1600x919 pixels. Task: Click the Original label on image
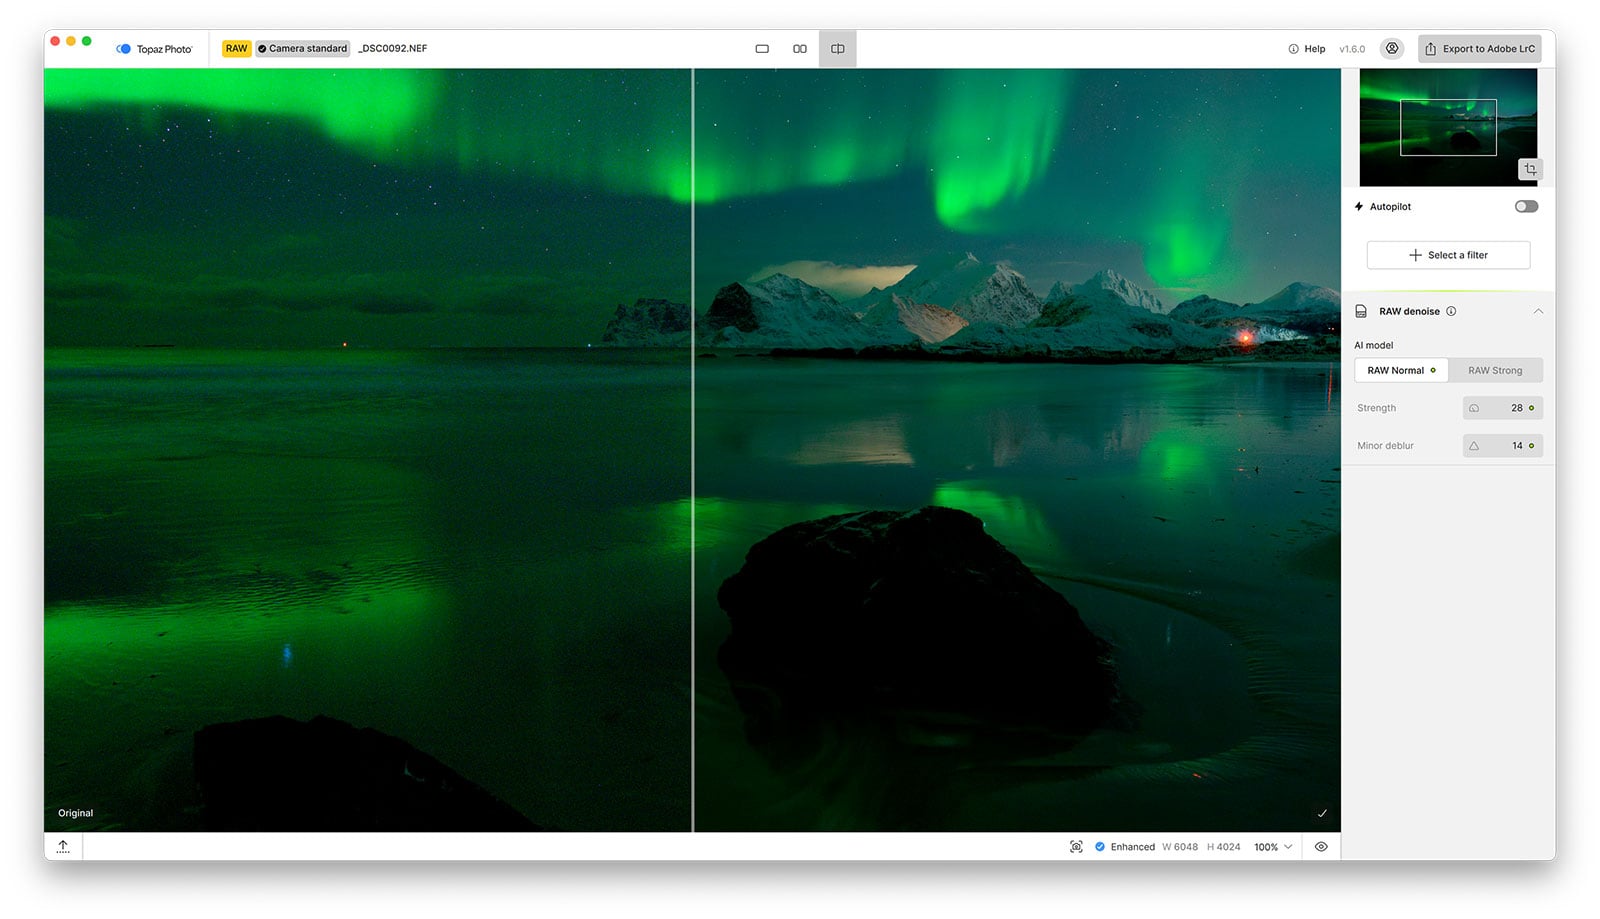(76, 813)
